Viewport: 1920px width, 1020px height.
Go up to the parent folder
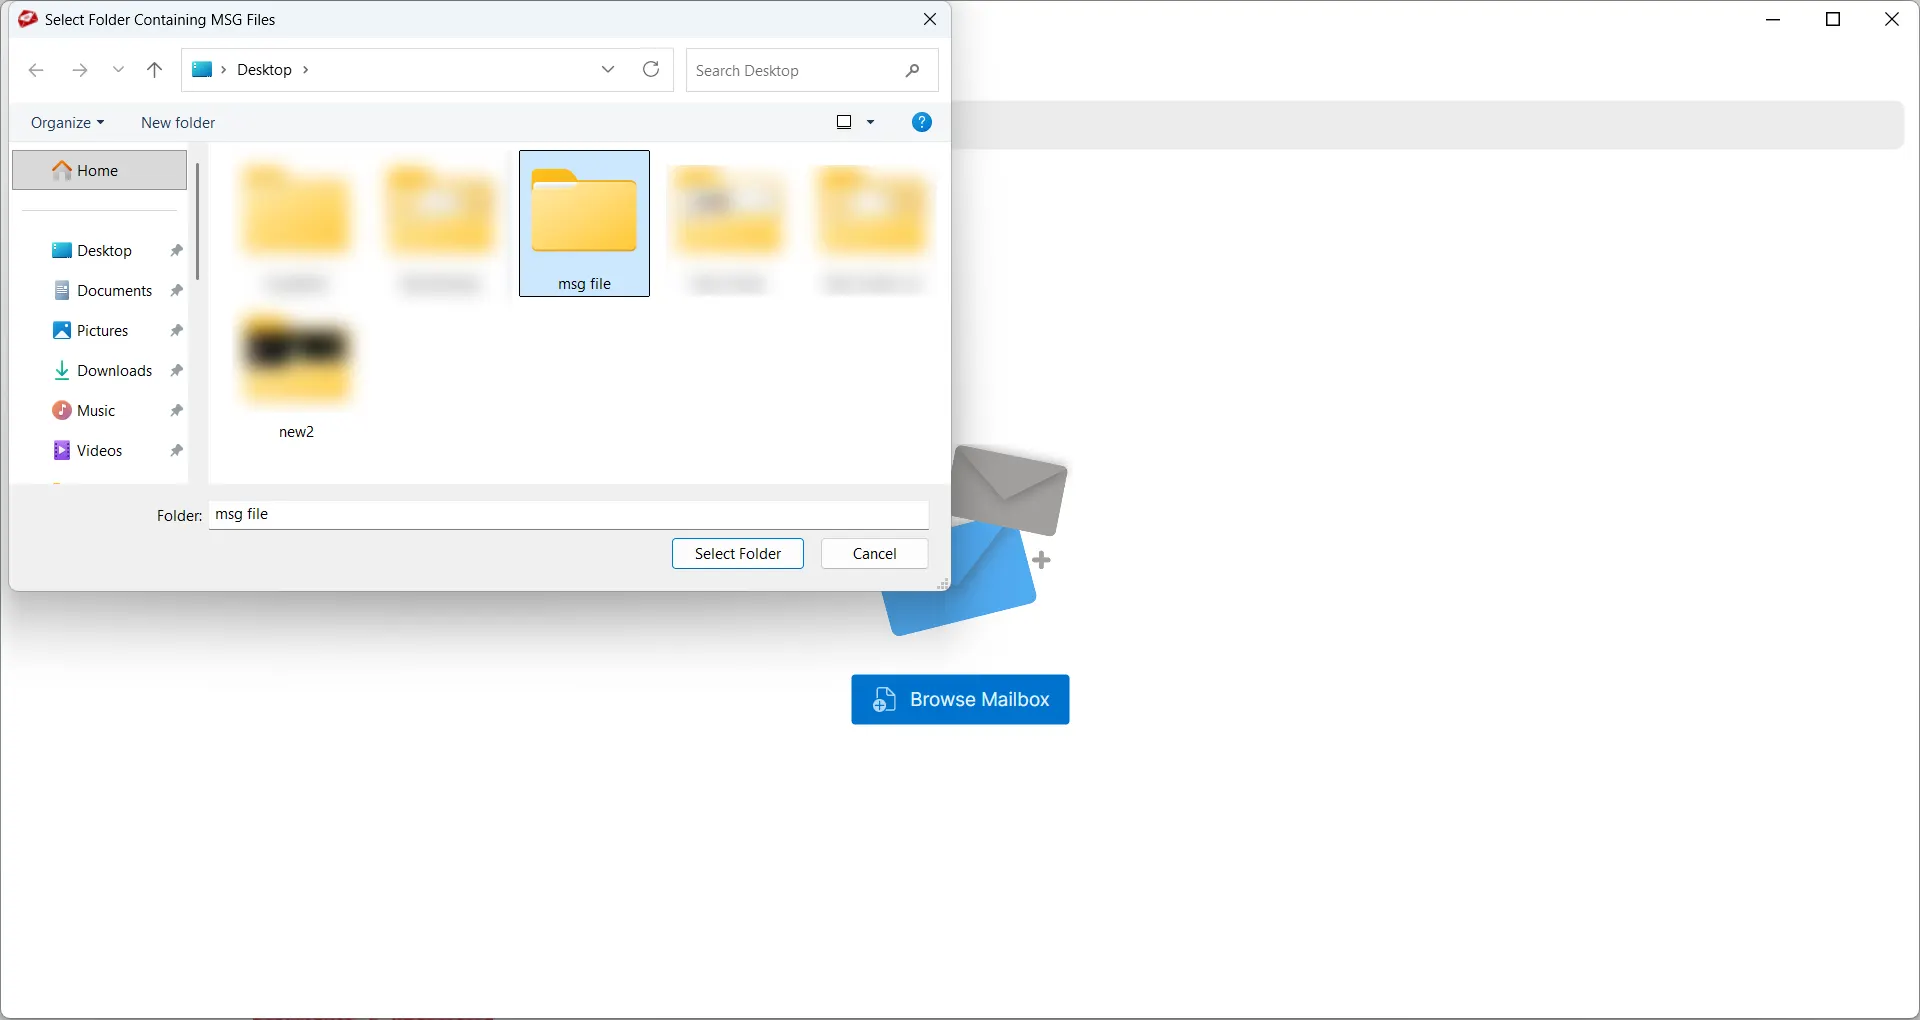click(x=154, y=70)
